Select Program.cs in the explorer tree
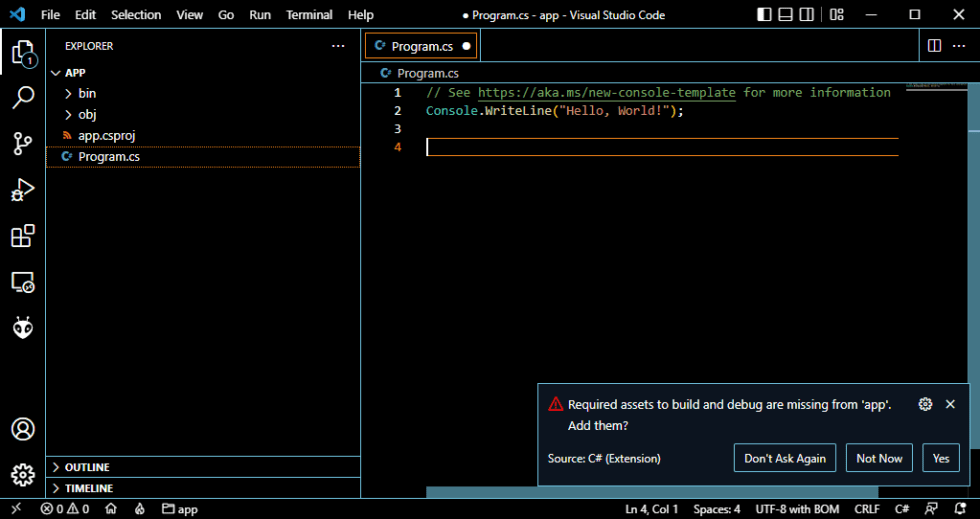 click(x=203, y=157)
